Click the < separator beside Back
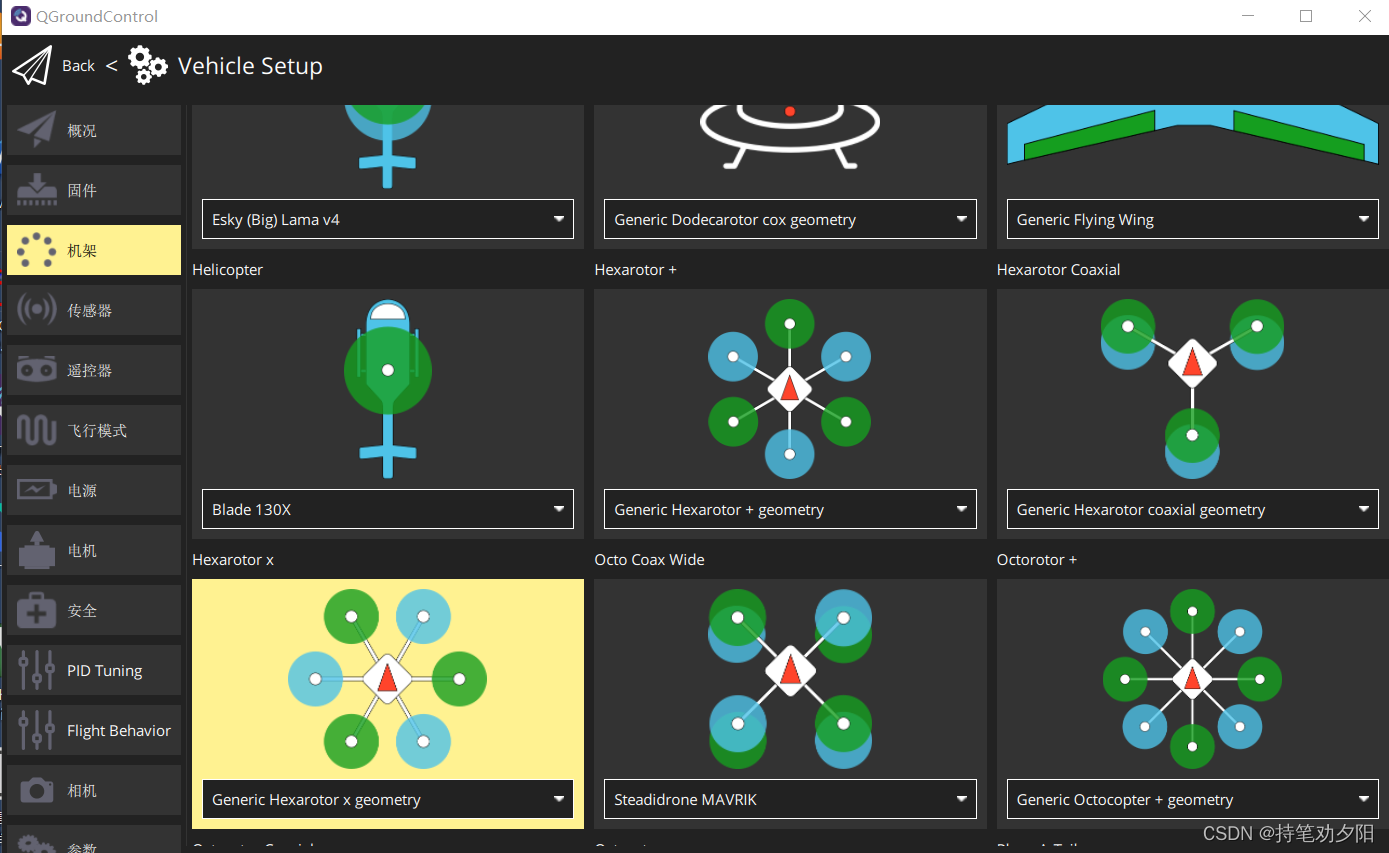This screenshot has width=1389, height=853. pos(111,66)
